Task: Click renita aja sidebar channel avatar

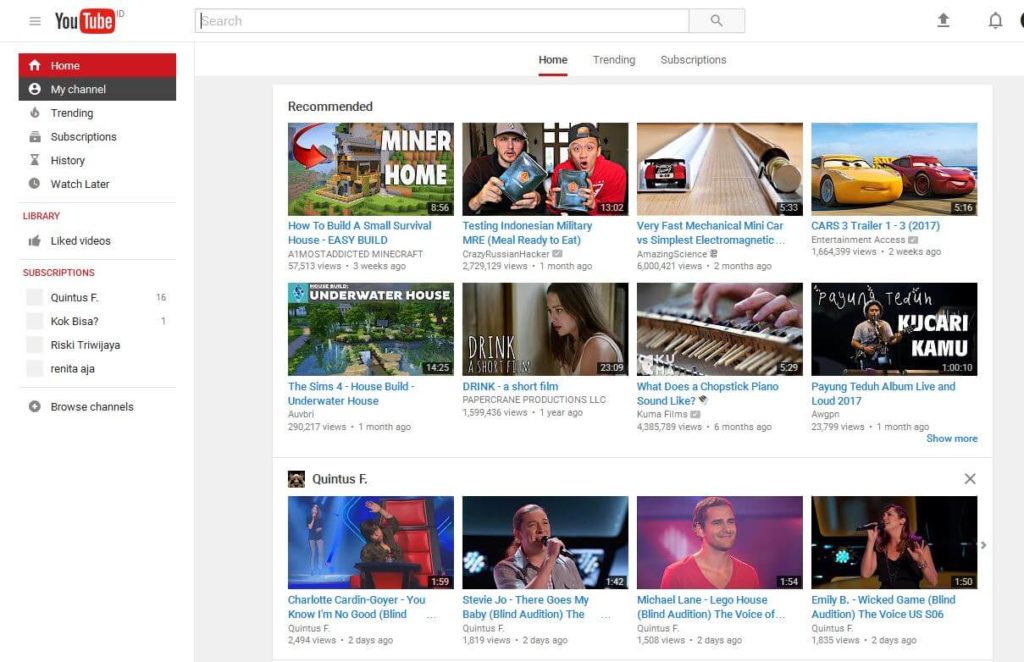Action: pos(35,368)
